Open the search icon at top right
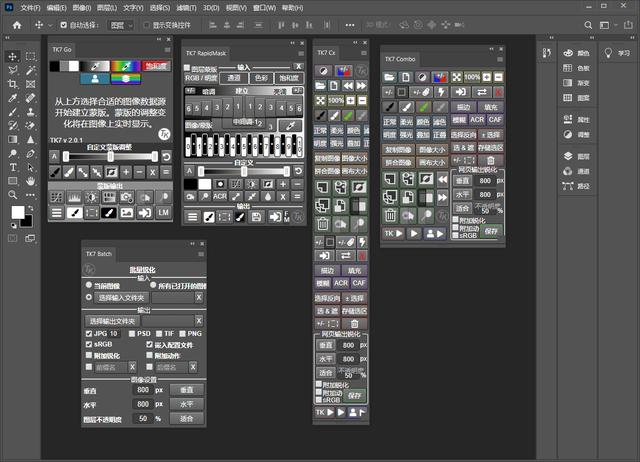Image resolution: width=640 pixels, height=462 pixels. click(x=588, y=25)
